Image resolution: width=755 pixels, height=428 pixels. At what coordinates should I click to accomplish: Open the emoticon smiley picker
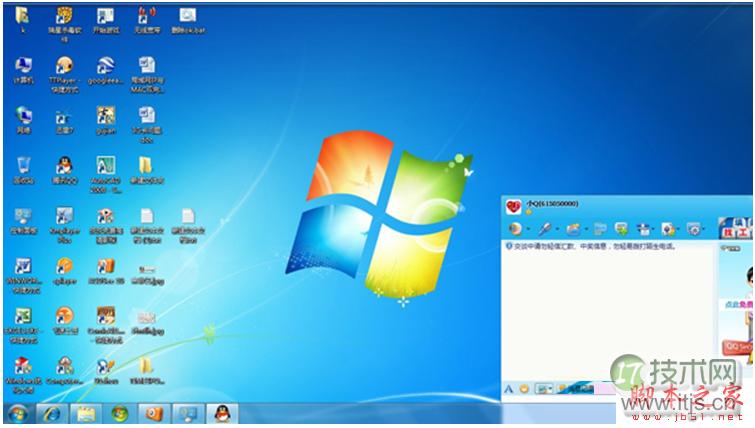[x=523, y=388]
